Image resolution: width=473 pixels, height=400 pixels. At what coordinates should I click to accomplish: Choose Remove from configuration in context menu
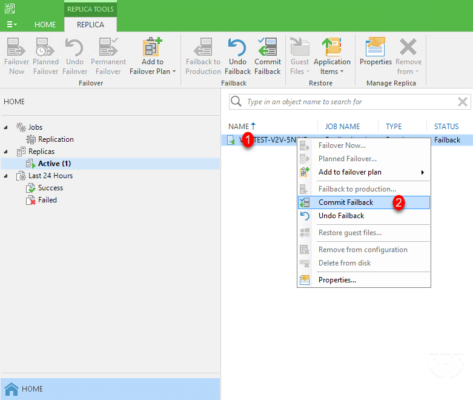pyautogui.click(x=364, y=250)
